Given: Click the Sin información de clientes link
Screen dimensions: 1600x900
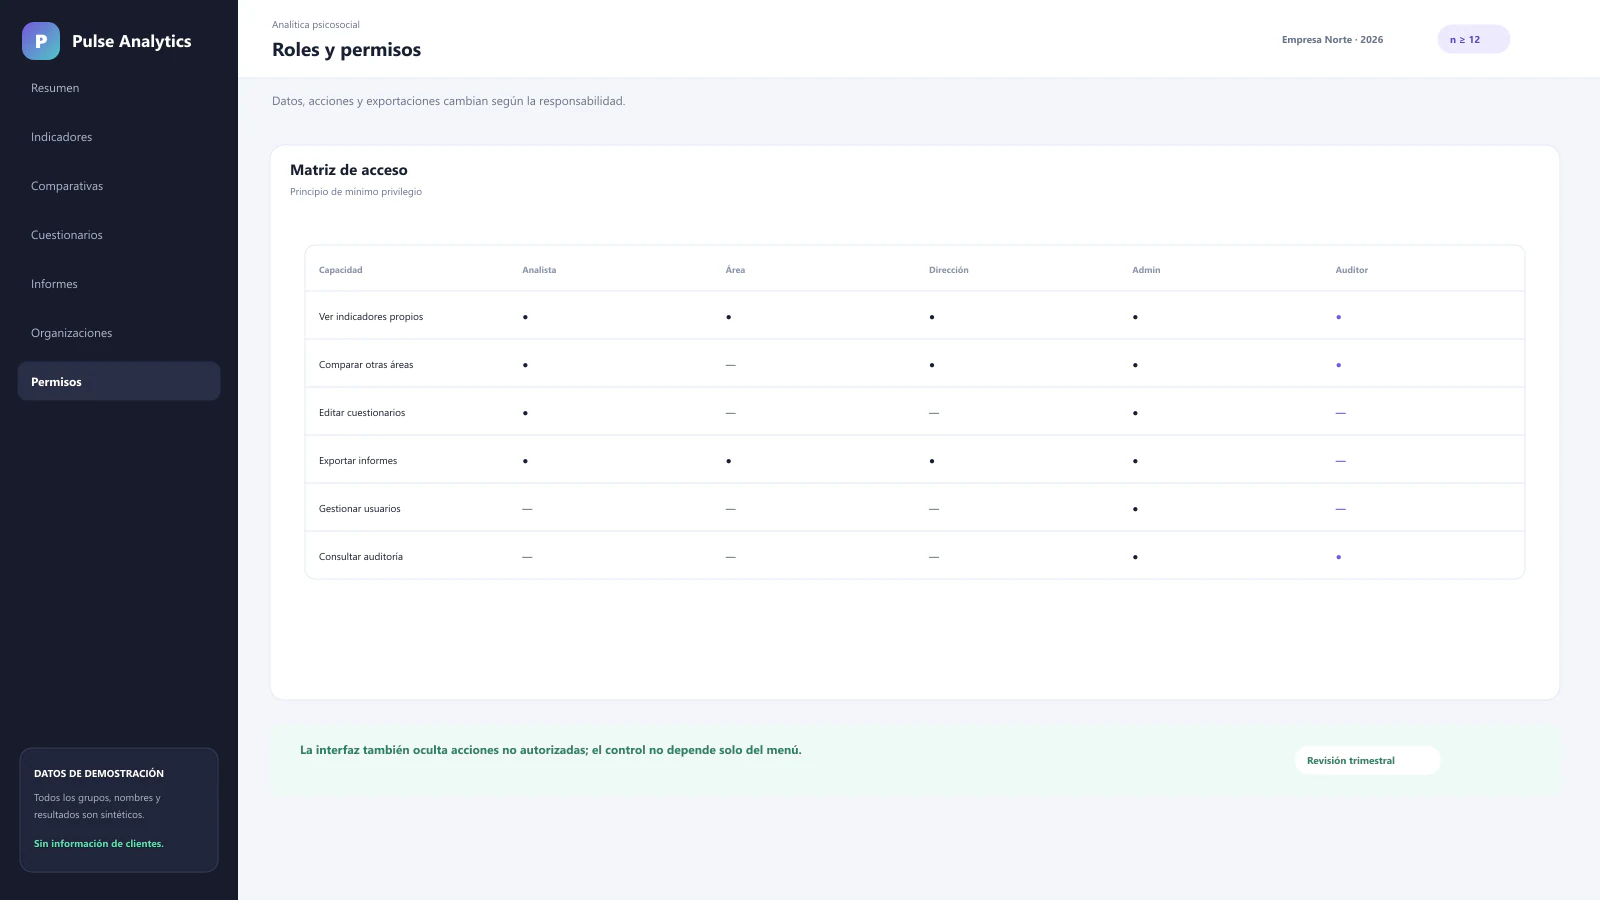Looking at the screenshot, I should tap(98, 844).
